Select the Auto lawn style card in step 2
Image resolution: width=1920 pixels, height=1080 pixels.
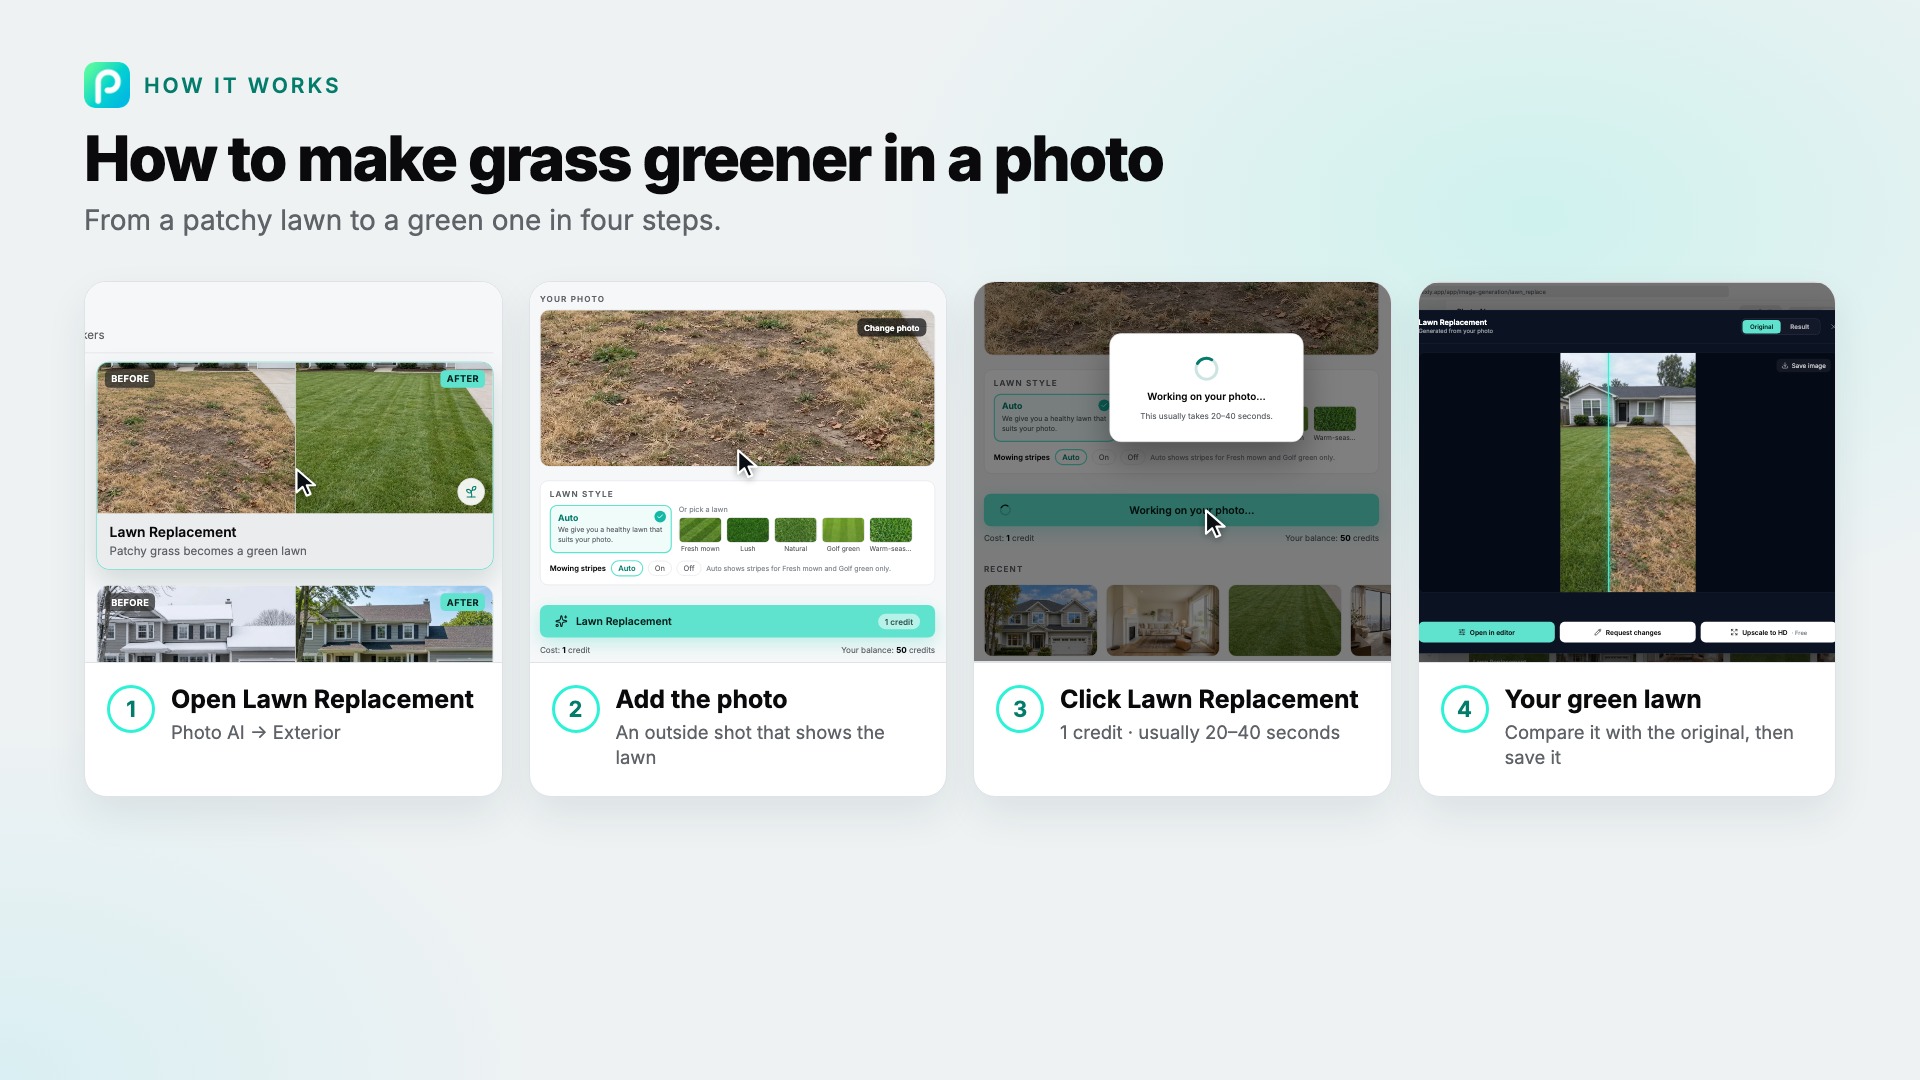610,529
